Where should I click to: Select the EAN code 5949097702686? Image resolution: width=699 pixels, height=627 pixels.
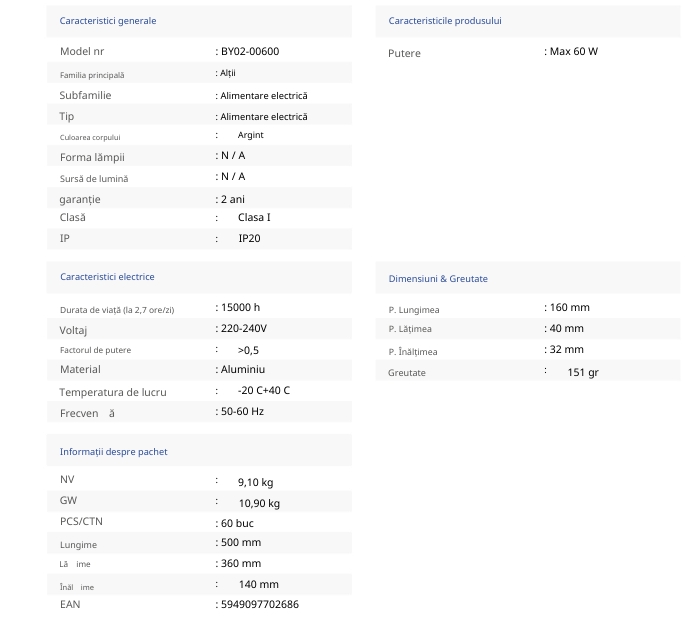(260, 604)
